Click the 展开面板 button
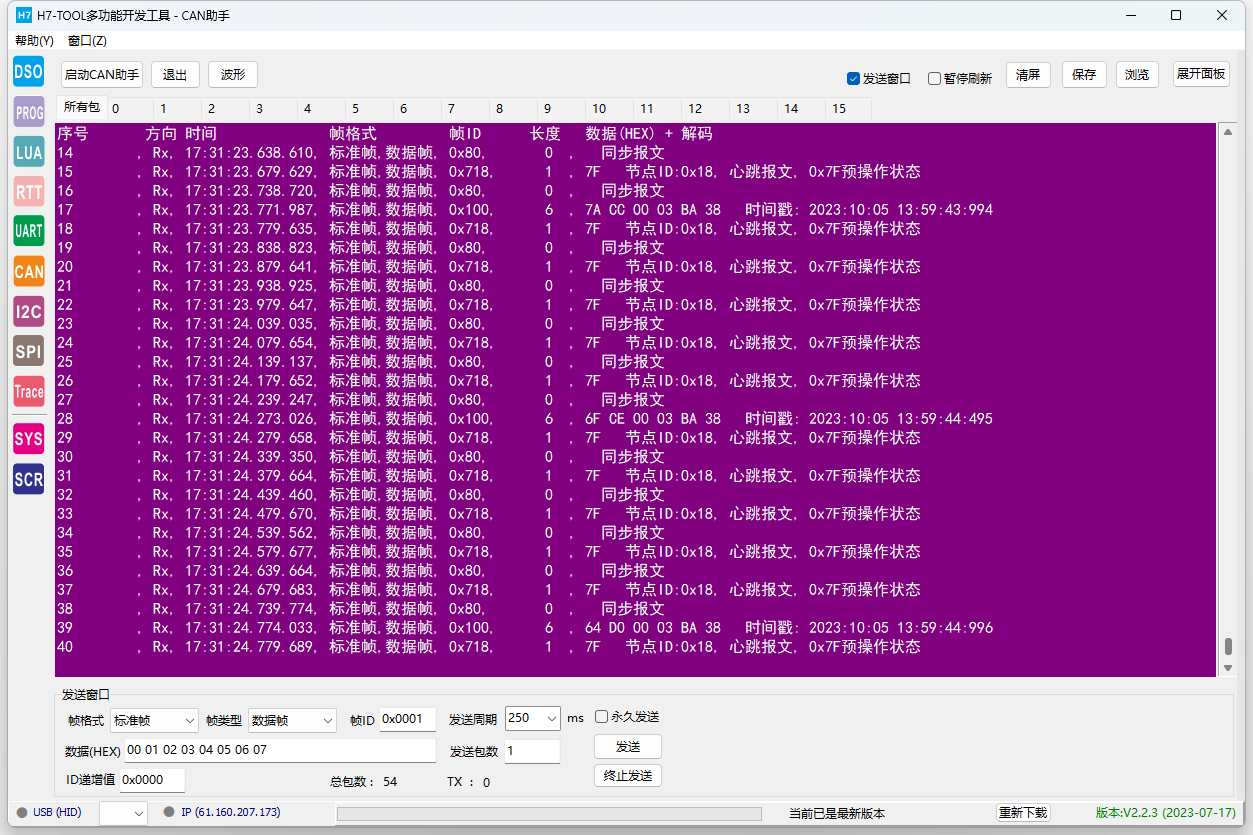Viewport: 1253px width, 835px height. click(x=1201, y=74)
